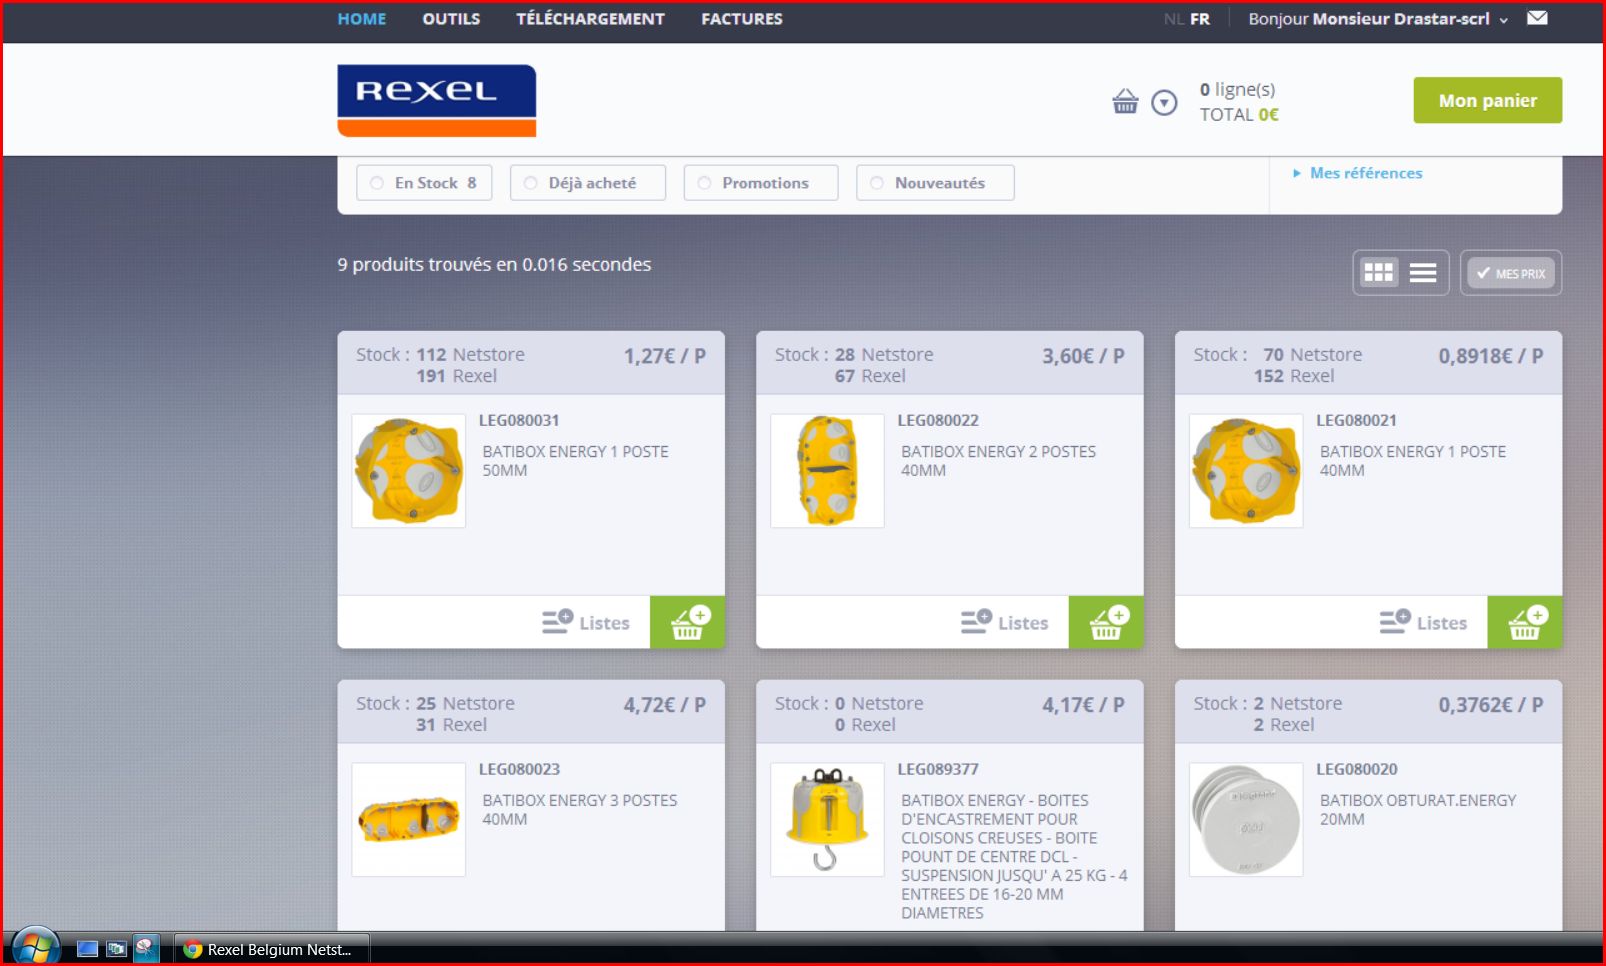Expand the cart summary dropdown arrow
Screen dimensions: 1606x966
pos(1164,102)
